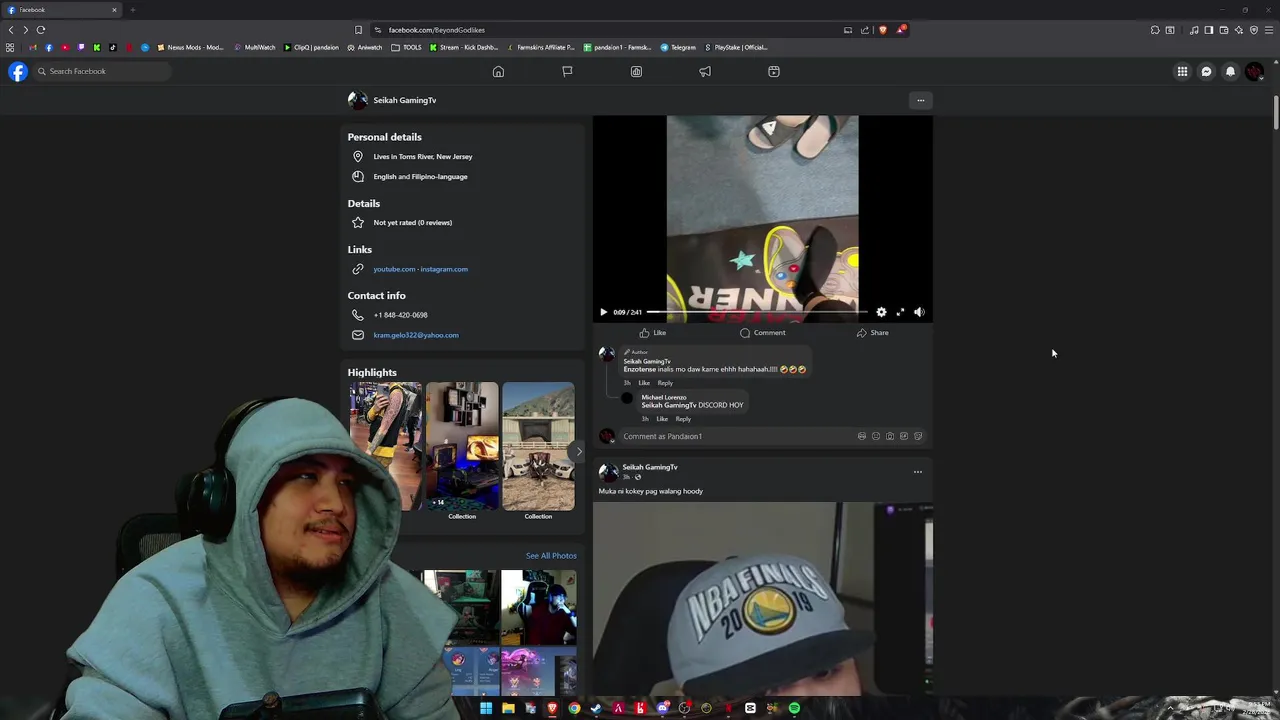Advance Highlights carousel with next arrow
1280x720 pixels.
coord(578,452)
